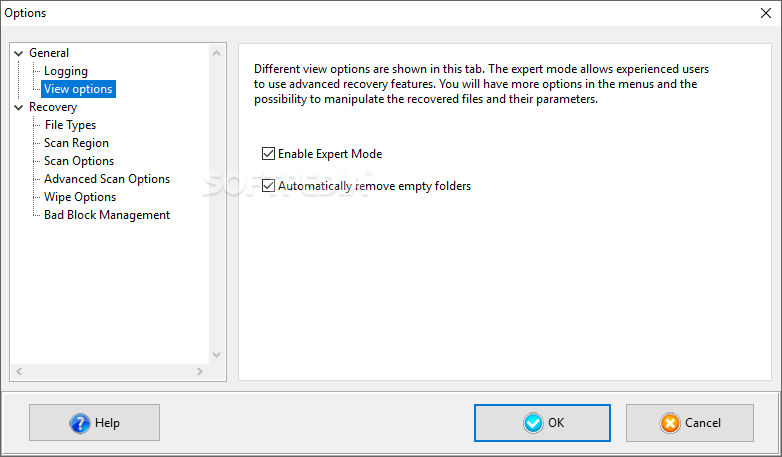Viewport: 782px width, 457px height.
Task: Click the tree scroll up arrow
Action: coord(216,53)
